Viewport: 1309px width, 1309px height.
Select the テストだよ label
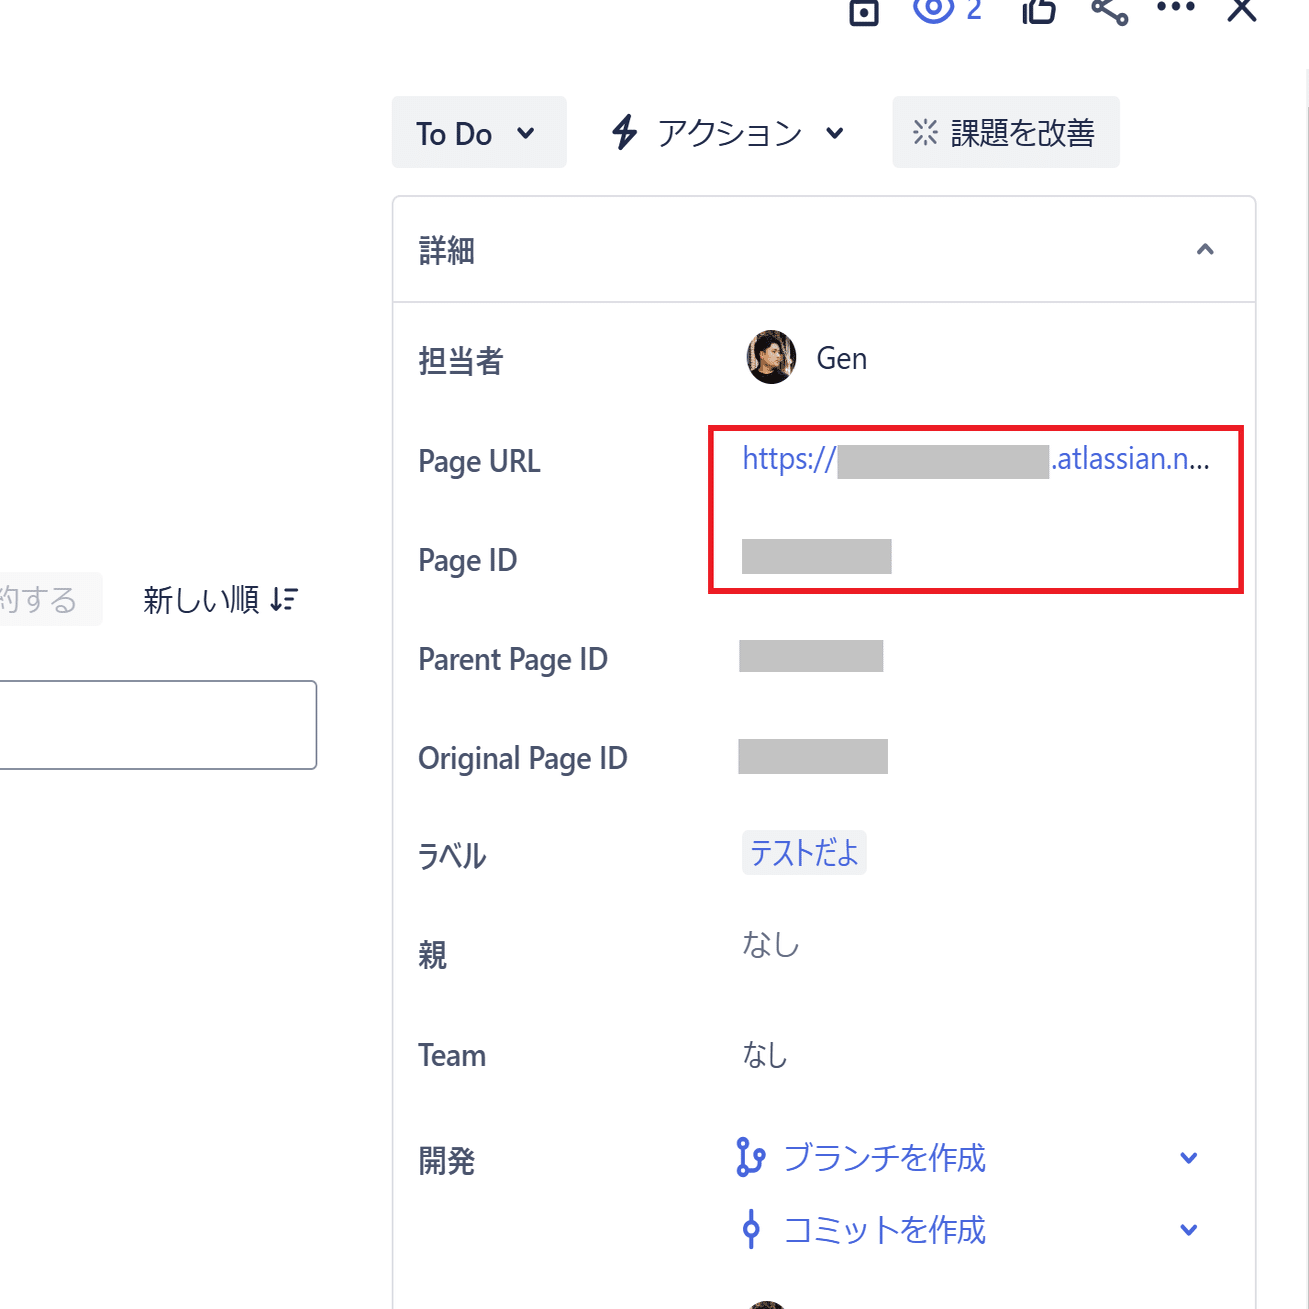pos(804,852)
